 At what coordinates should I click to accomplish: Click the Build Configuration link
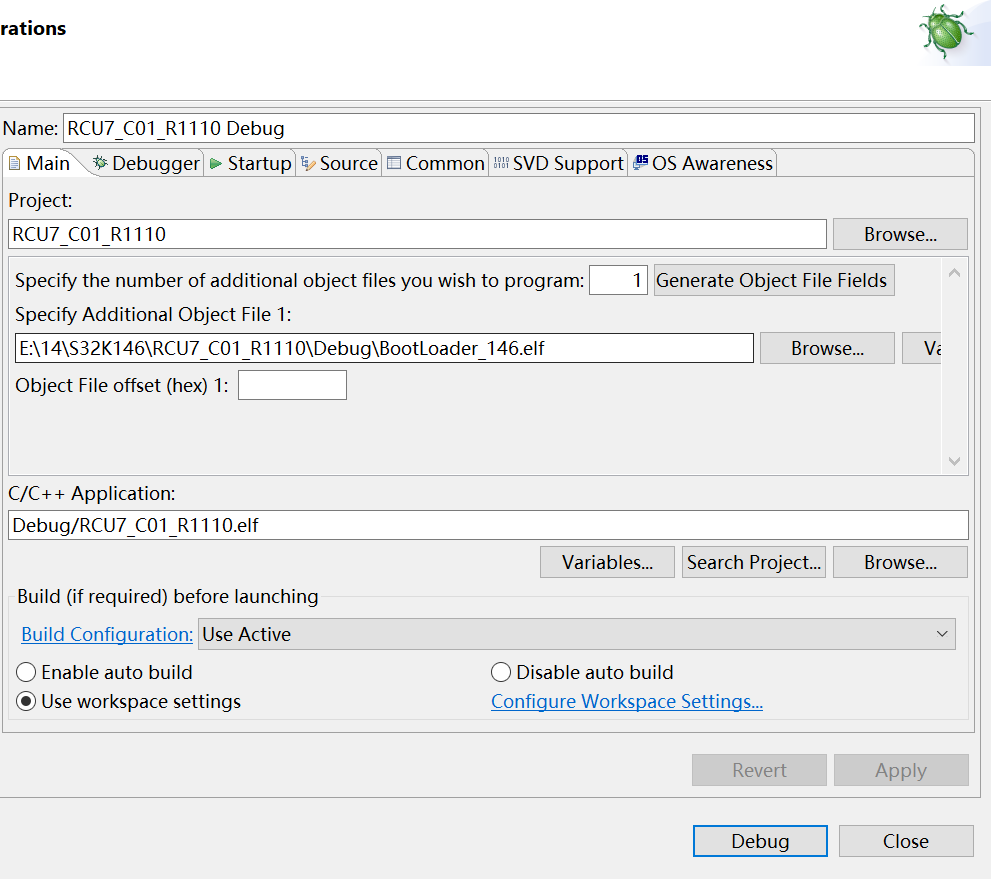click(x=107, y=634)
